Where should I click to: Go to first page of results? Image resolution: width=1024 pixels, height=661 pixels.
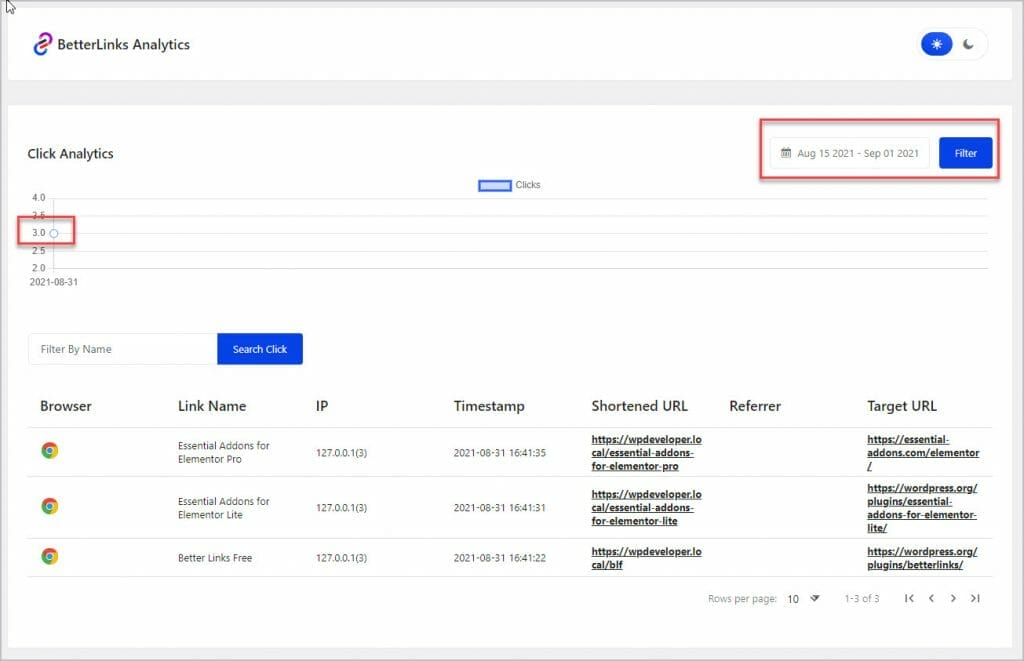pyautogui.click(x=909, y=598)
